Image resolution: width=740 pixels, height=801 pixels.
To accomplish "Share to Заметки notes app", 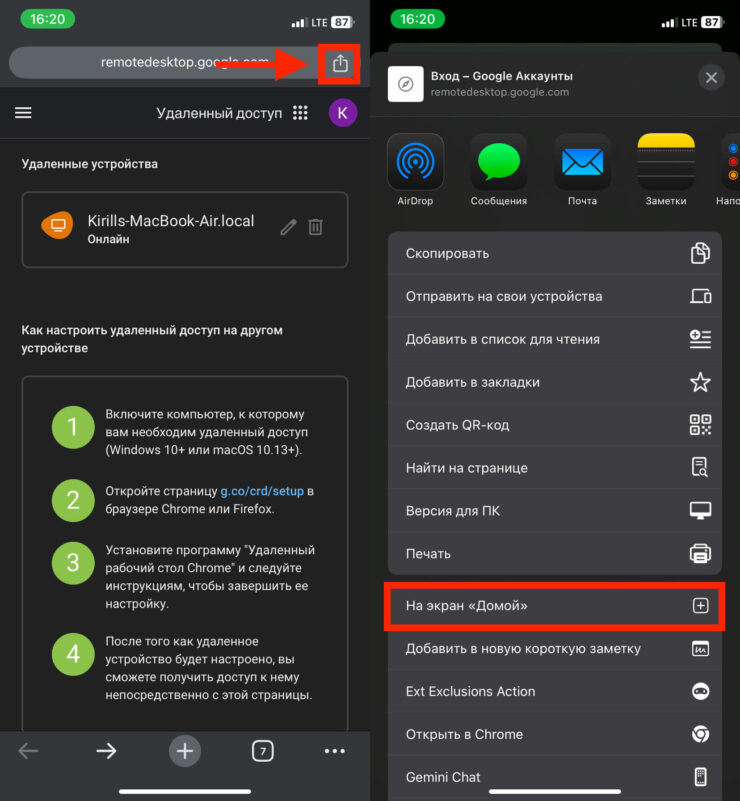I will pos(665,161).
